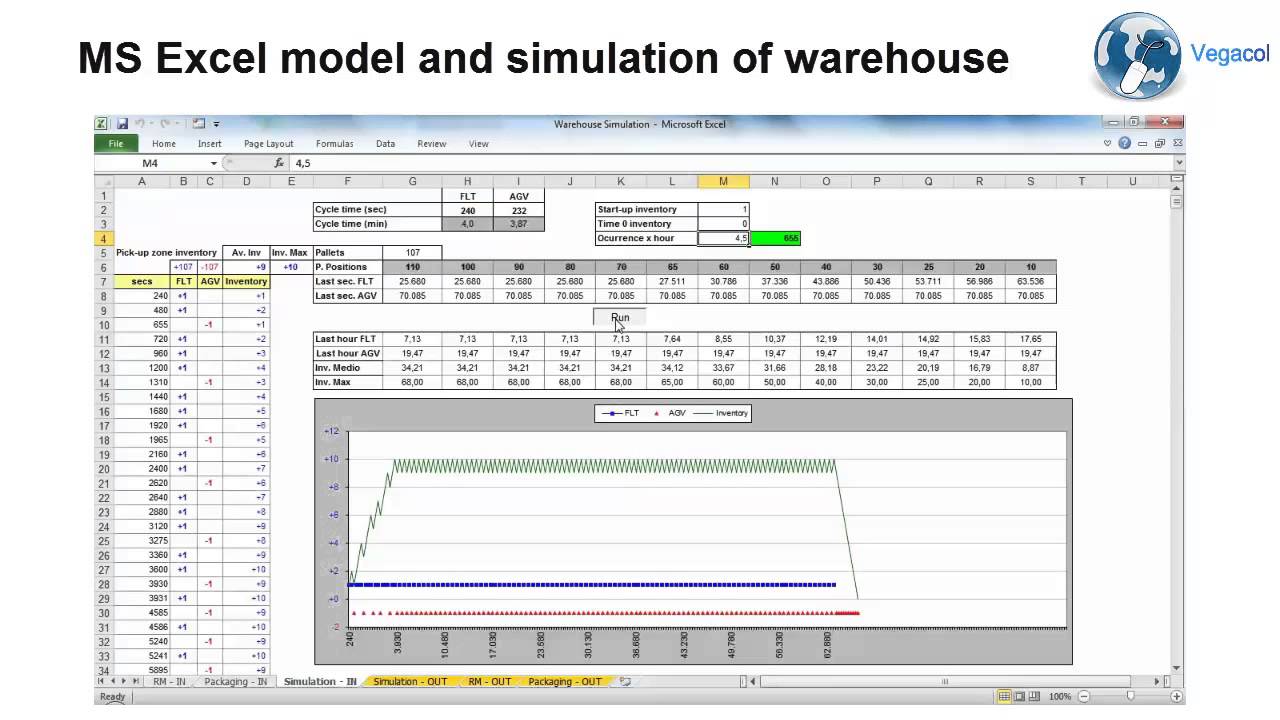
Task: Click the 100% zoom level label
Action: coord(1060,696)
